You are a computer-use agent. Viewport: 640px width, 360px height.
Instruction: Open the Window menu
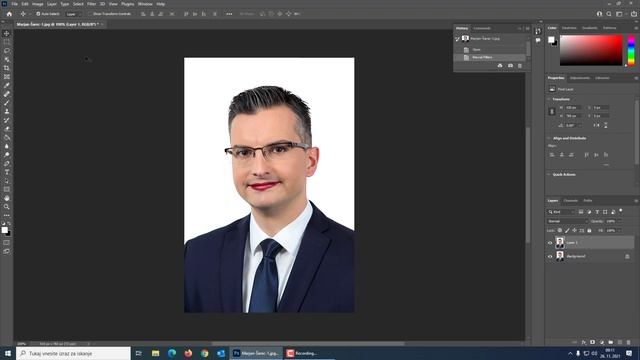(x=145, y=4)
